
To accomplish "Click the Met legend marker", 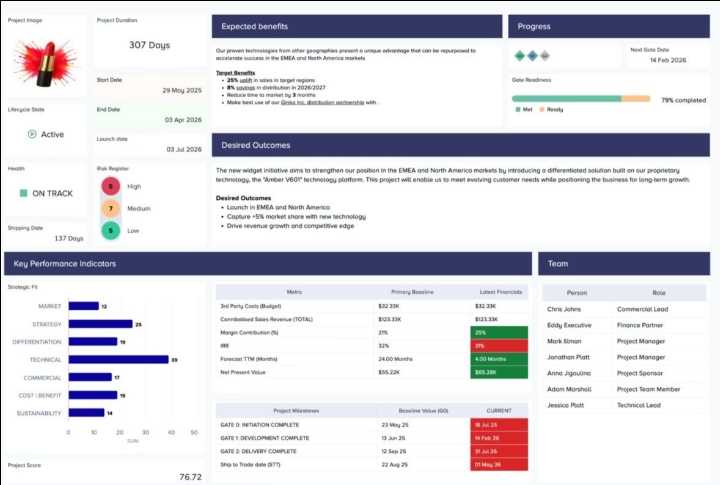I will [518, 109].
